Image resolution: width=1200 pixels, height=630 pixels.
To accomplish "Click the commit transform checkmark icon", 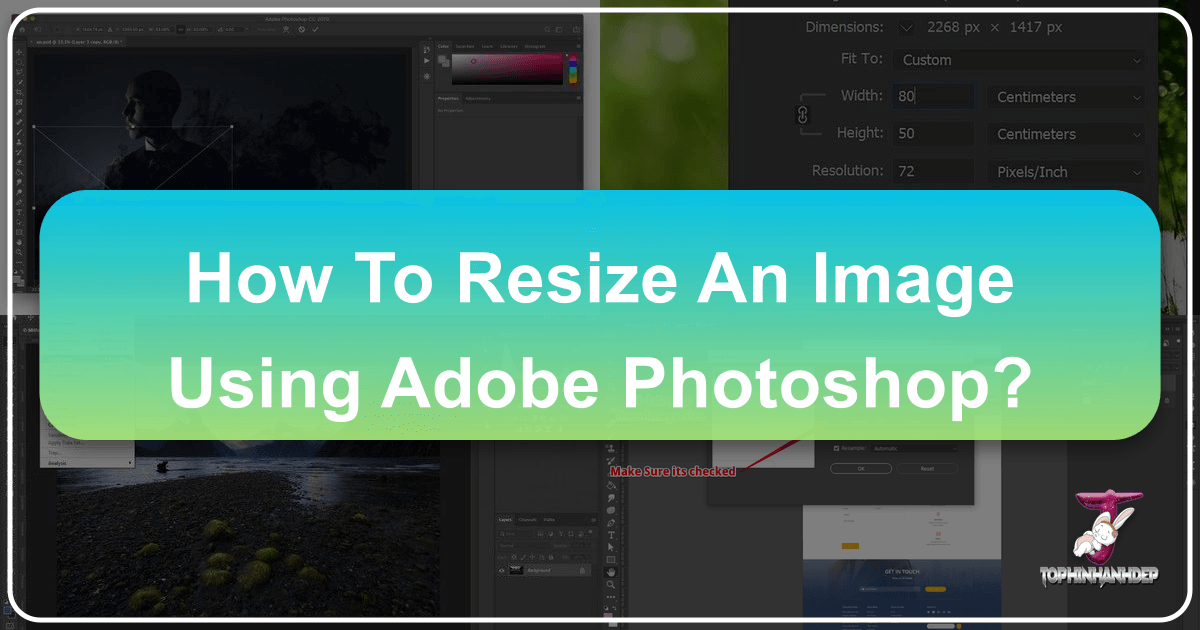I will [x=316, y=29].
